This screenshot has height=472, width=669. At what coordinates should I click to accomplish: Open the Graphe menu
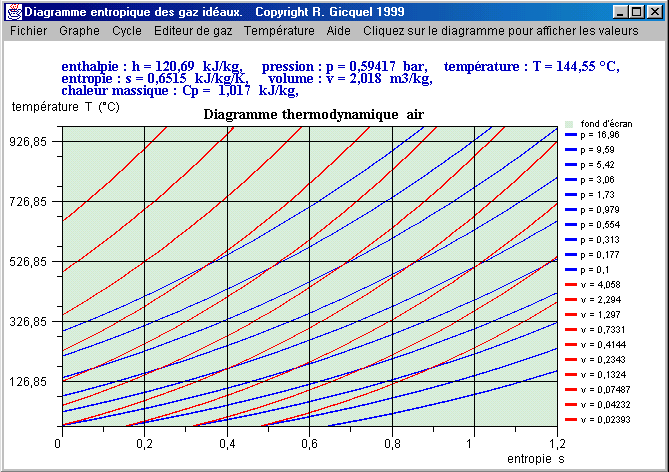click(x=79, y=31)
